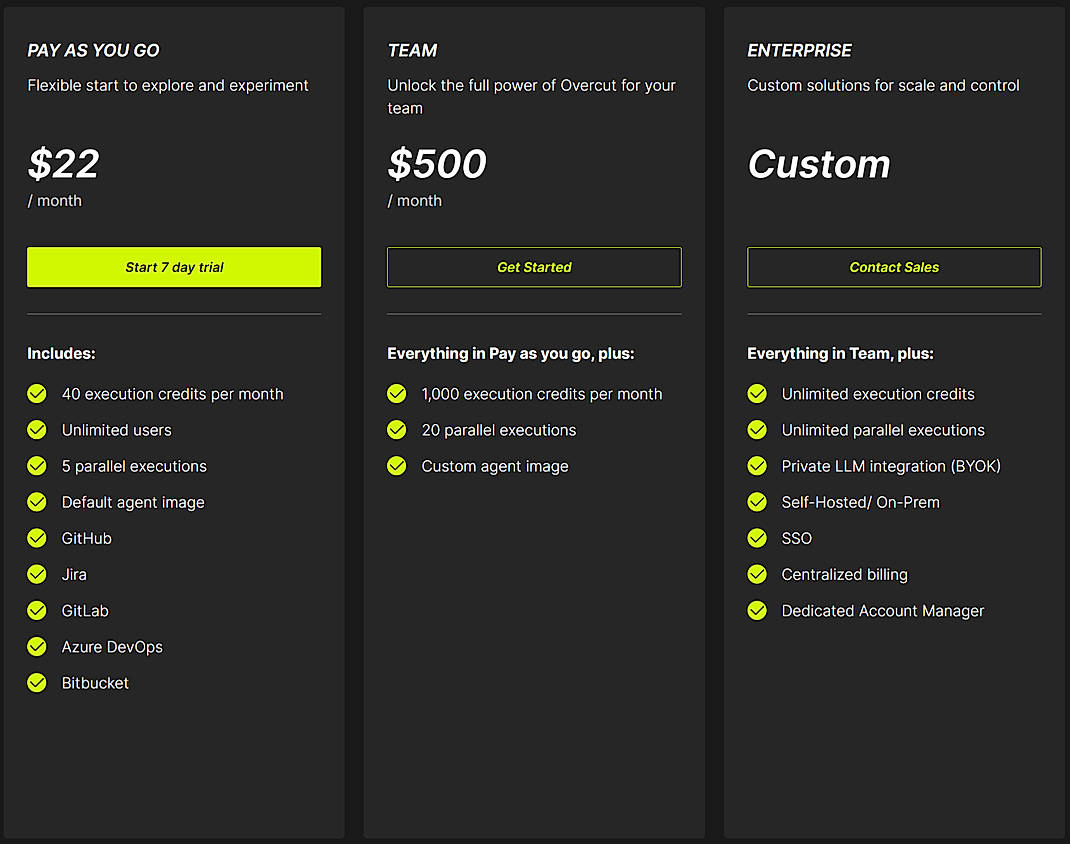Click the Start 7 day trial button

pos(174,267)
